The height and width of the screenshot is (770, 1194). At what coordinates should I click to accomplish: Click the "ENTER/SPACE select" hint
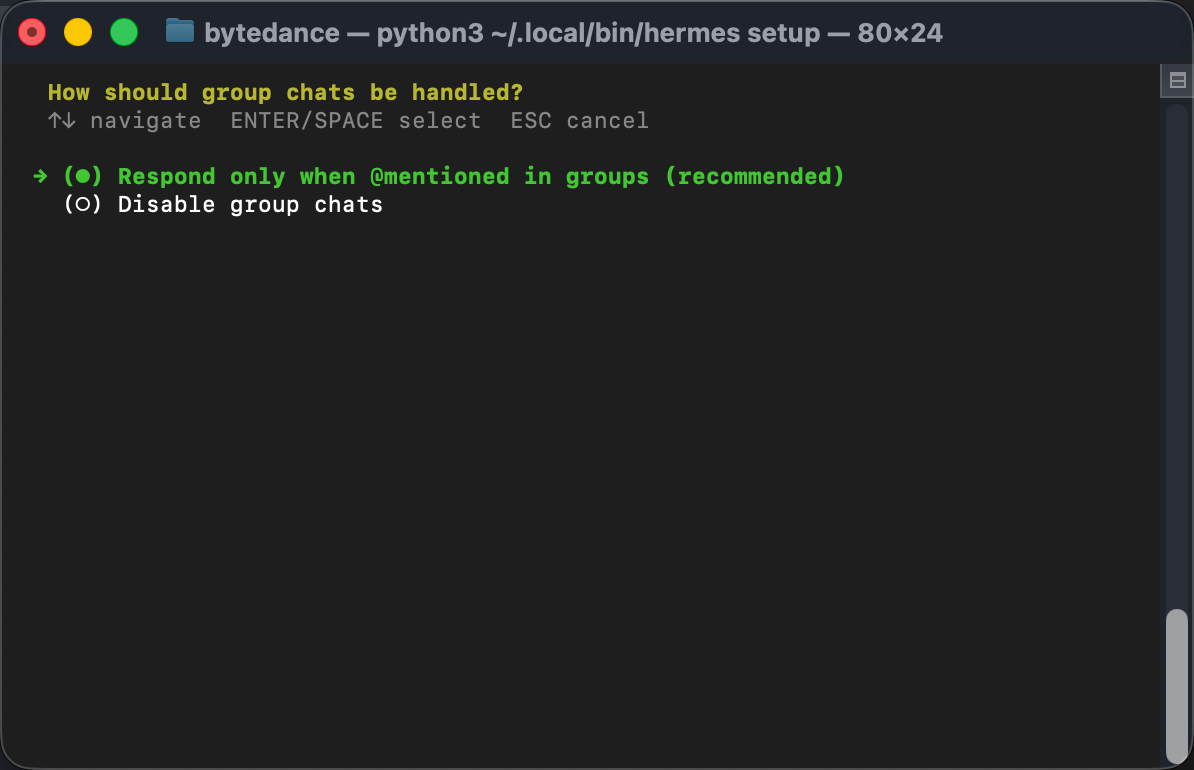[355, 121]
